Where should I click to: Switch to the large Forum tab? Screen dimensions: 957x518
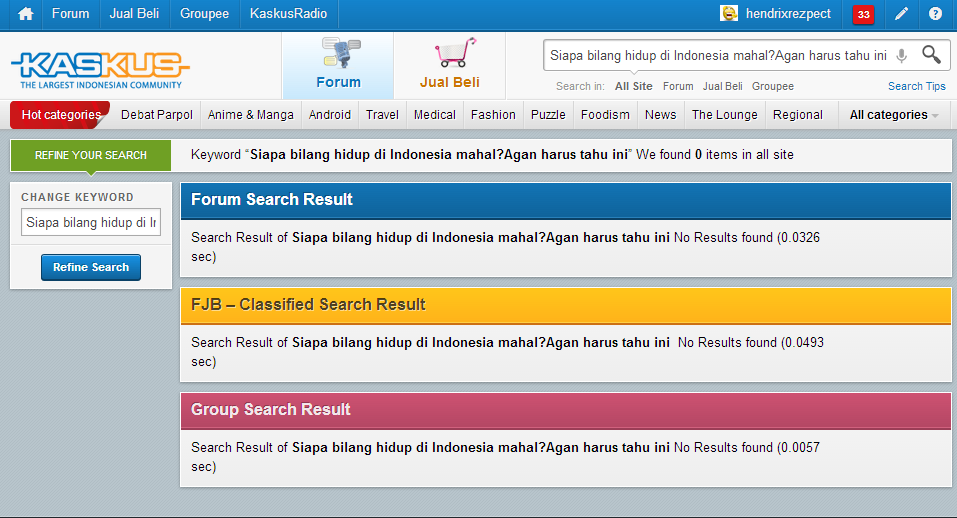click(x=338, y=65)
